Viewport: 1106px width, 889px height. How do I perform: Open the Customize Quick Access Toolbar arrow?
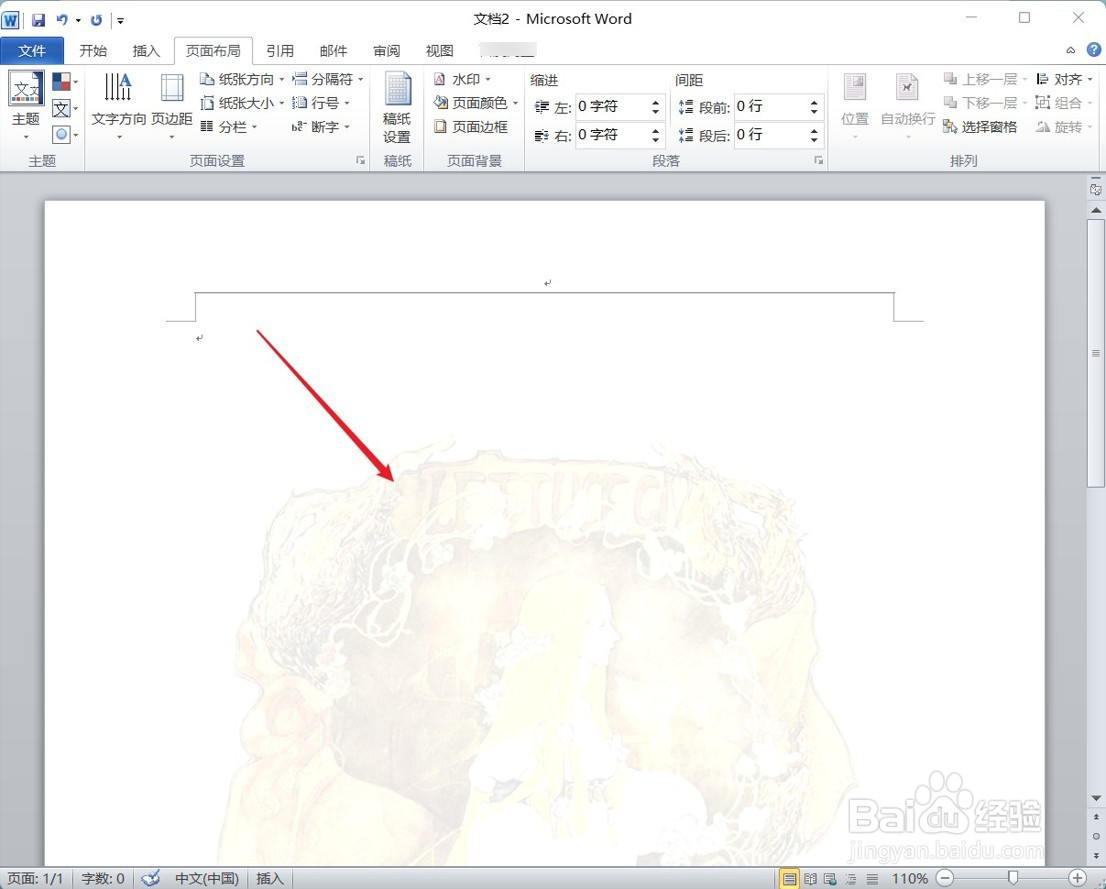point(121,20)
